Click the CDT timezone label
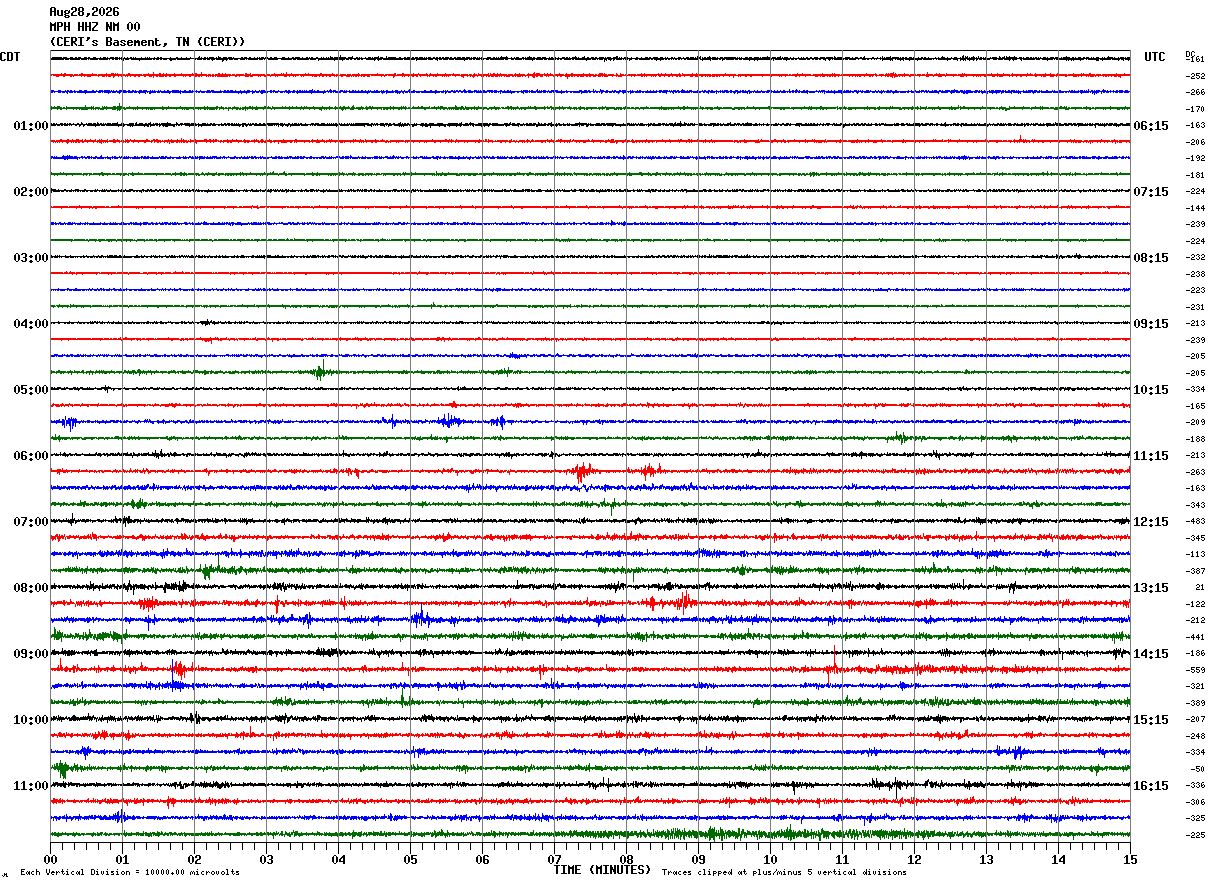Screen dimensions: 1210x886 (x=10, y=57)
